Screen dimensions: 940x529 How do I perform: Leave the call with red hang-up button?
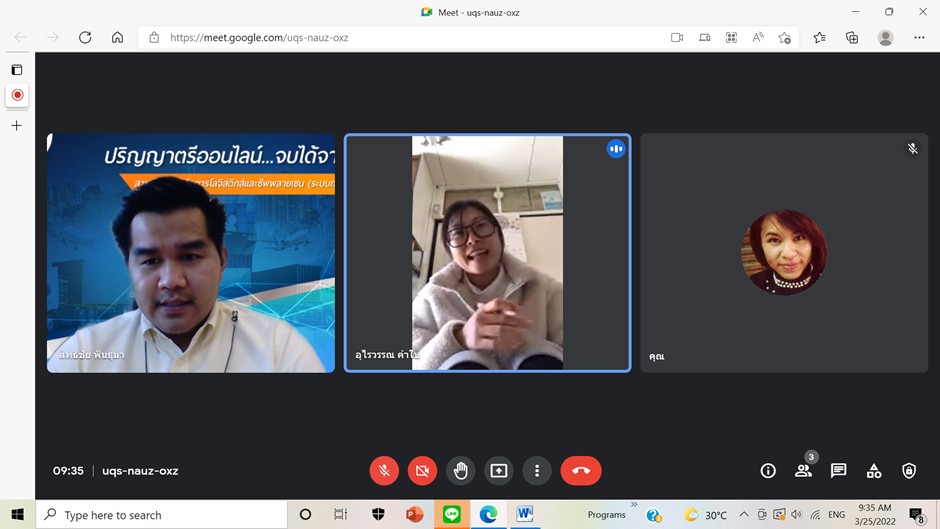pos(581,471)
